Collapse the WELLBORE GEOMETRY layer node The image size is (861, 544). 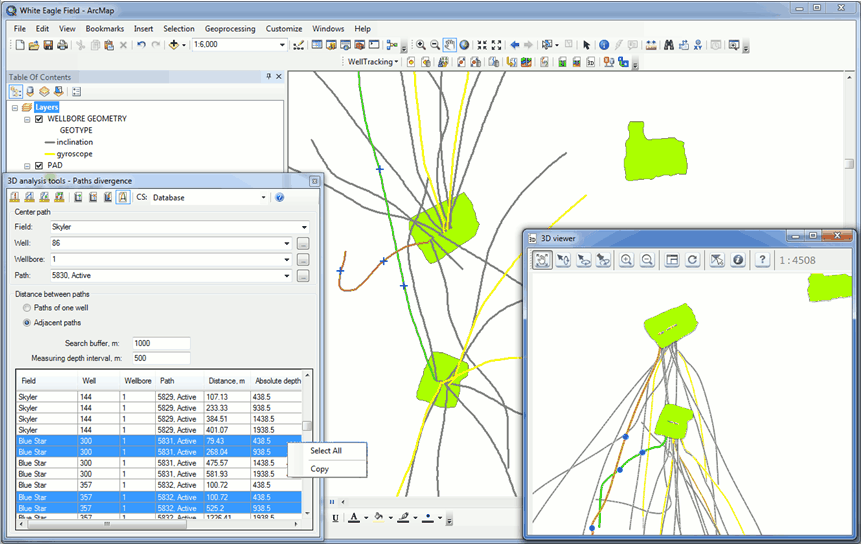pyautogui.click(x=27, y=119)
